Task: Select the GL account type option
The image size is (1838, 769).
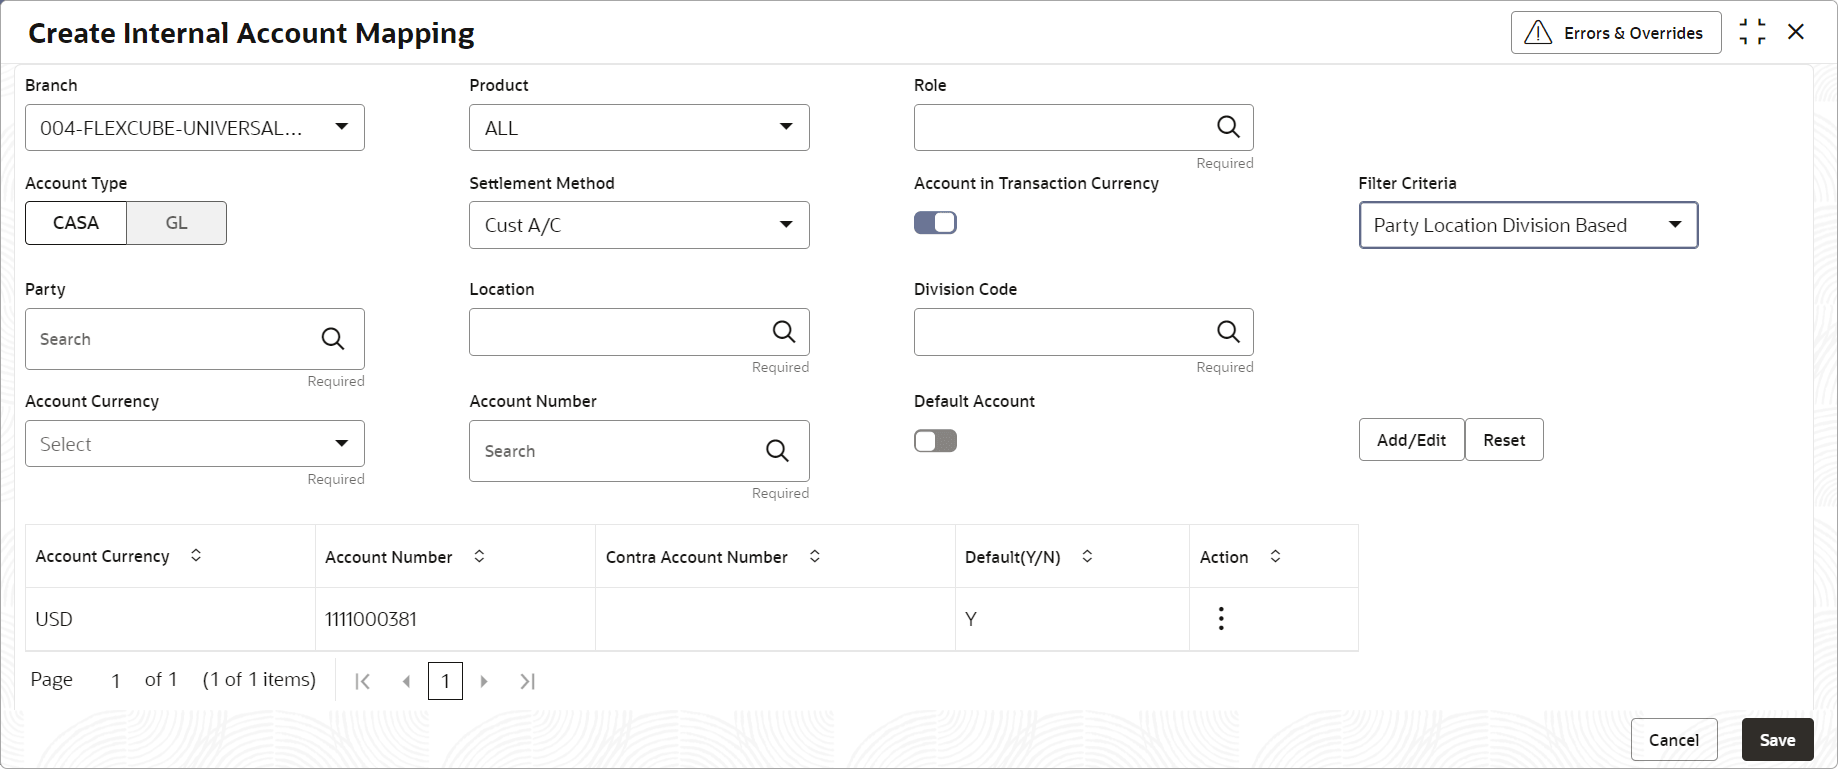Action: click(x=176, y=223)
